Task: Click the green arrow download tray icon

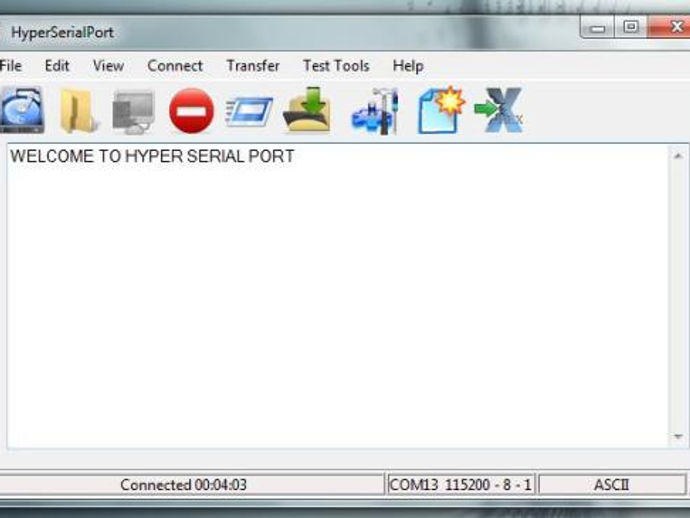Action: click(x=308, y=110)
